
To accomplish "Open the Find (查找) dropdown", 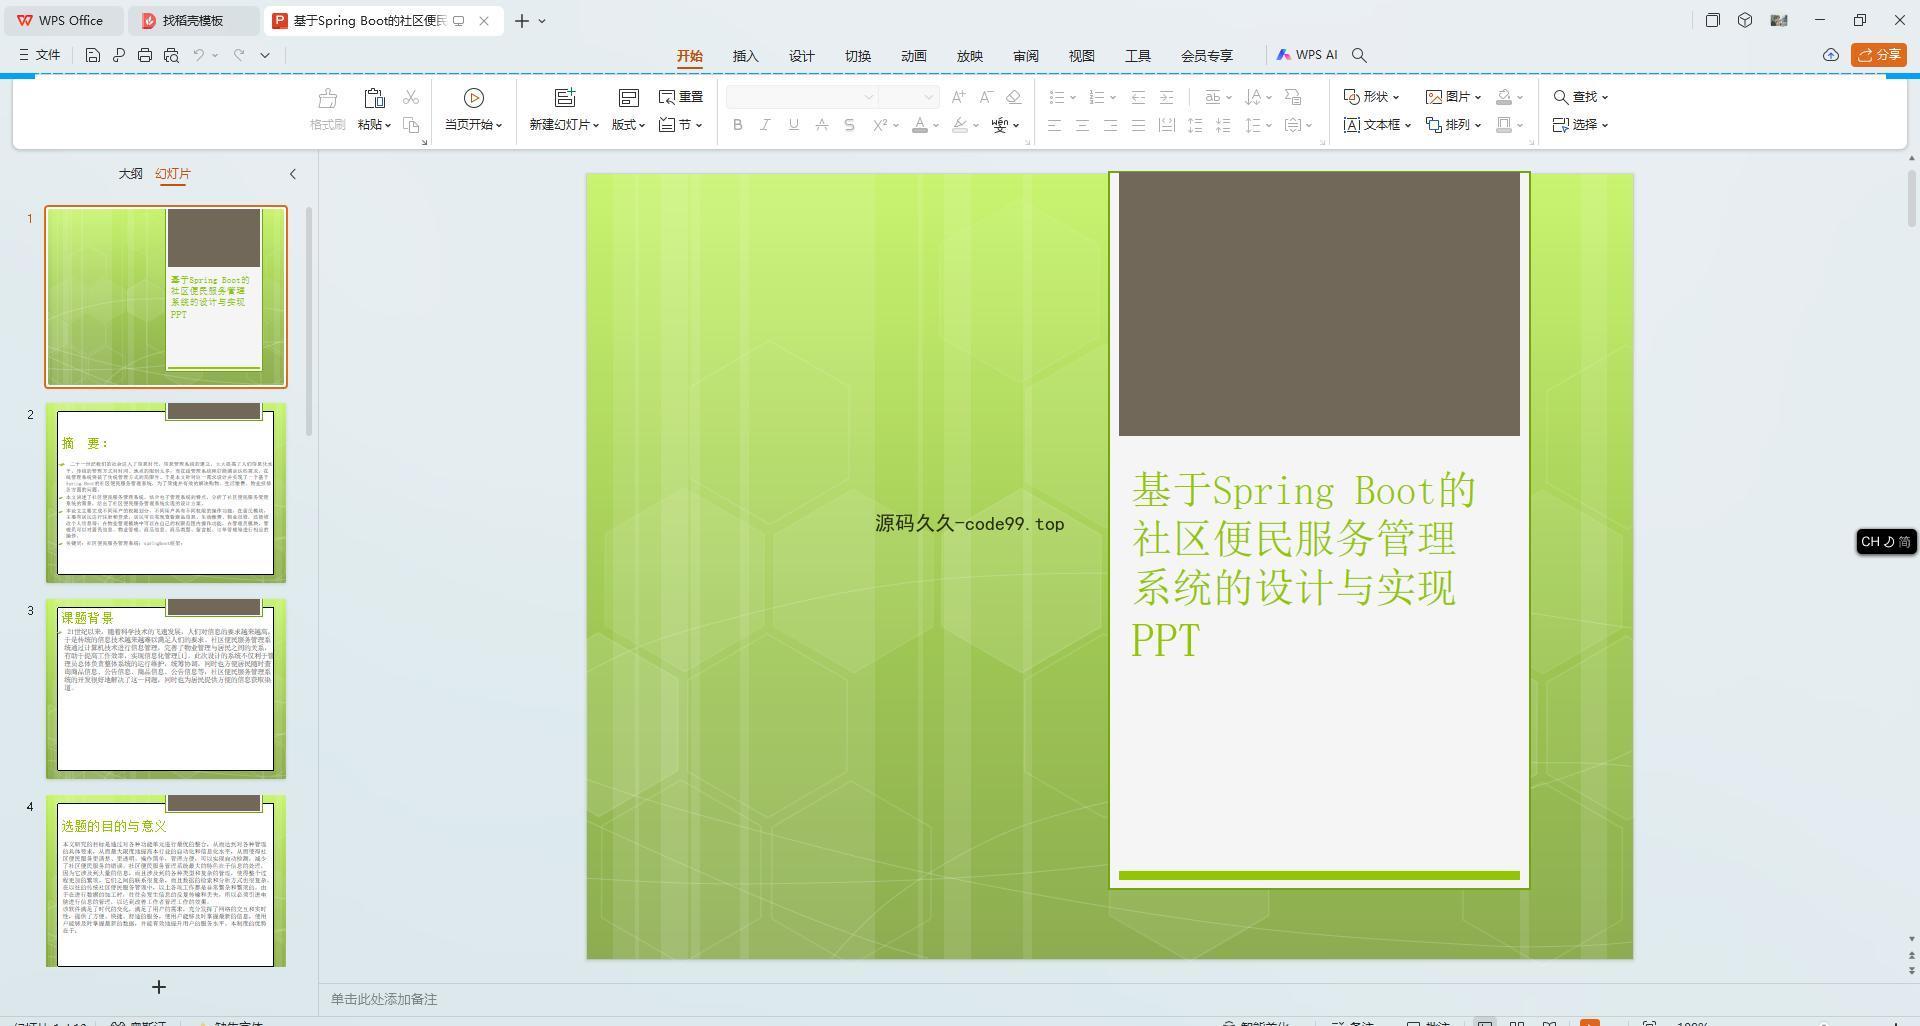I will (x=1581, y=97).
